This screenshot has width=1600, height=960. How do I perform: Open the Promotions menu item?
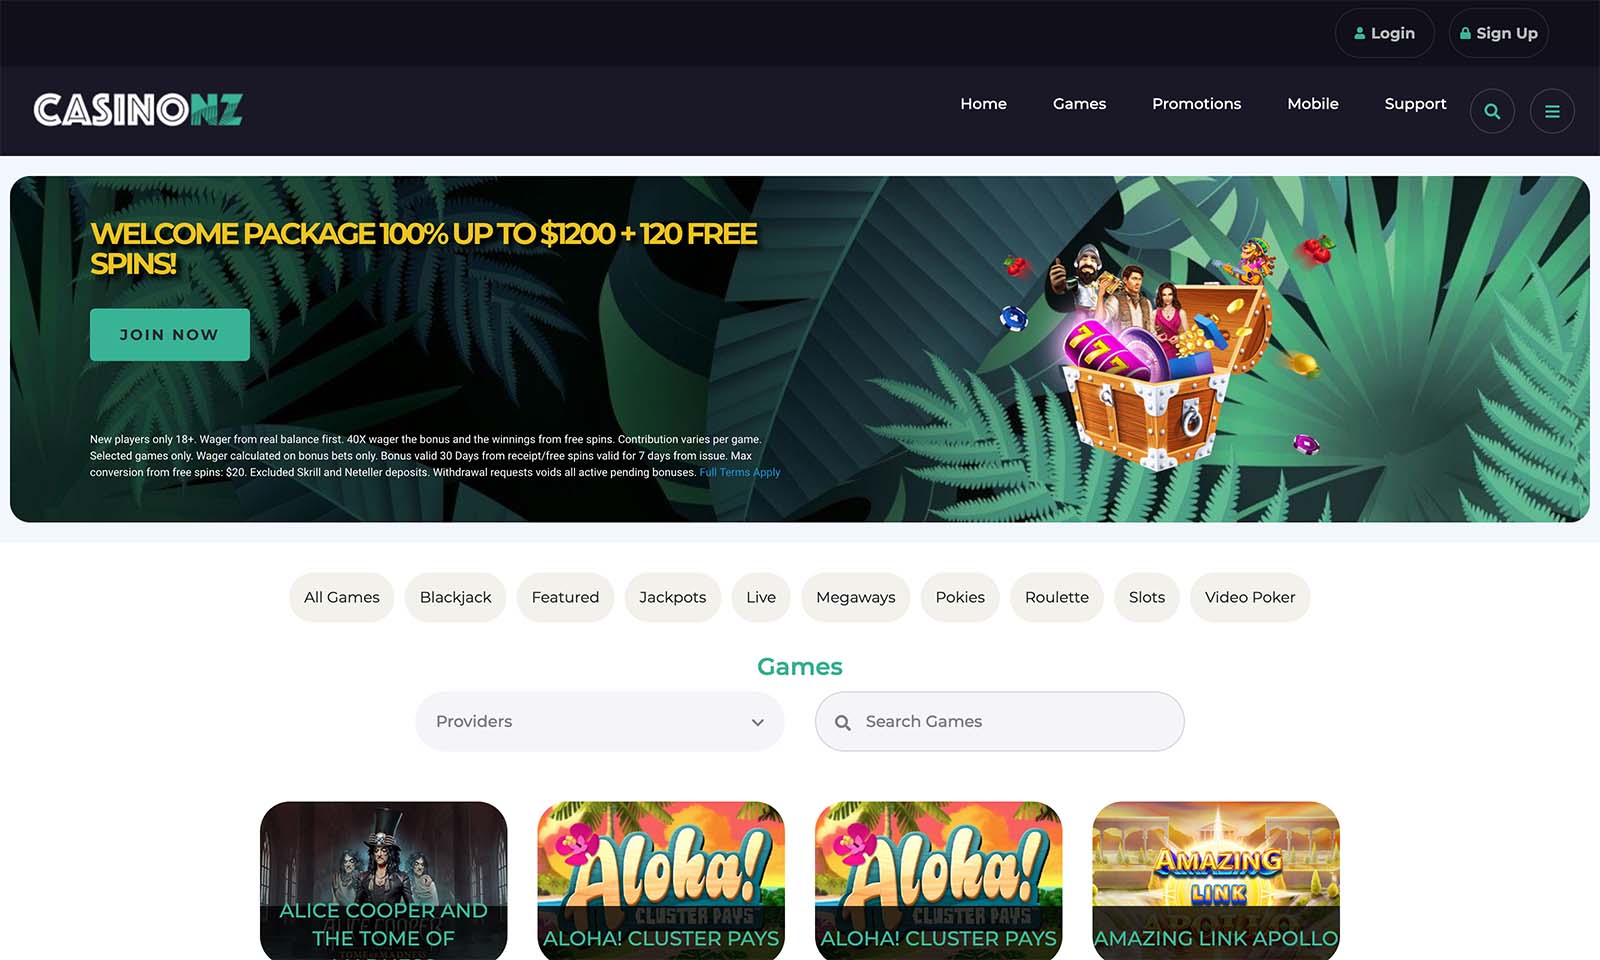[x=1196, y=104]
